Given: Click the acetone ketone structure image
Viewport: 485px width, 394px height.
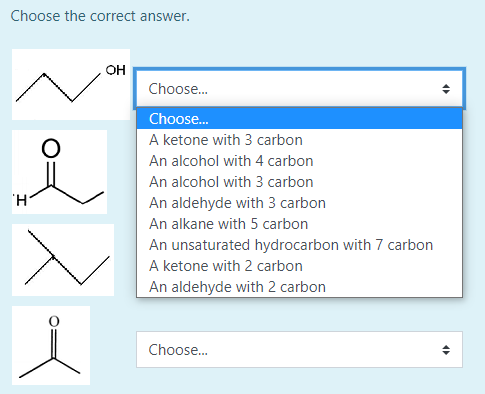Looking at the screenshot, I should pos(51,345).
